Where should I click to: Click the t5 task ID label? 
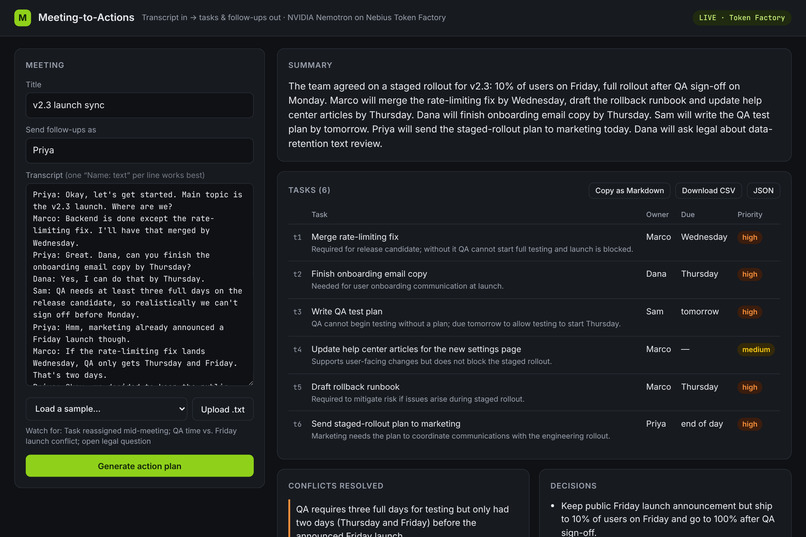click(297, 387)
